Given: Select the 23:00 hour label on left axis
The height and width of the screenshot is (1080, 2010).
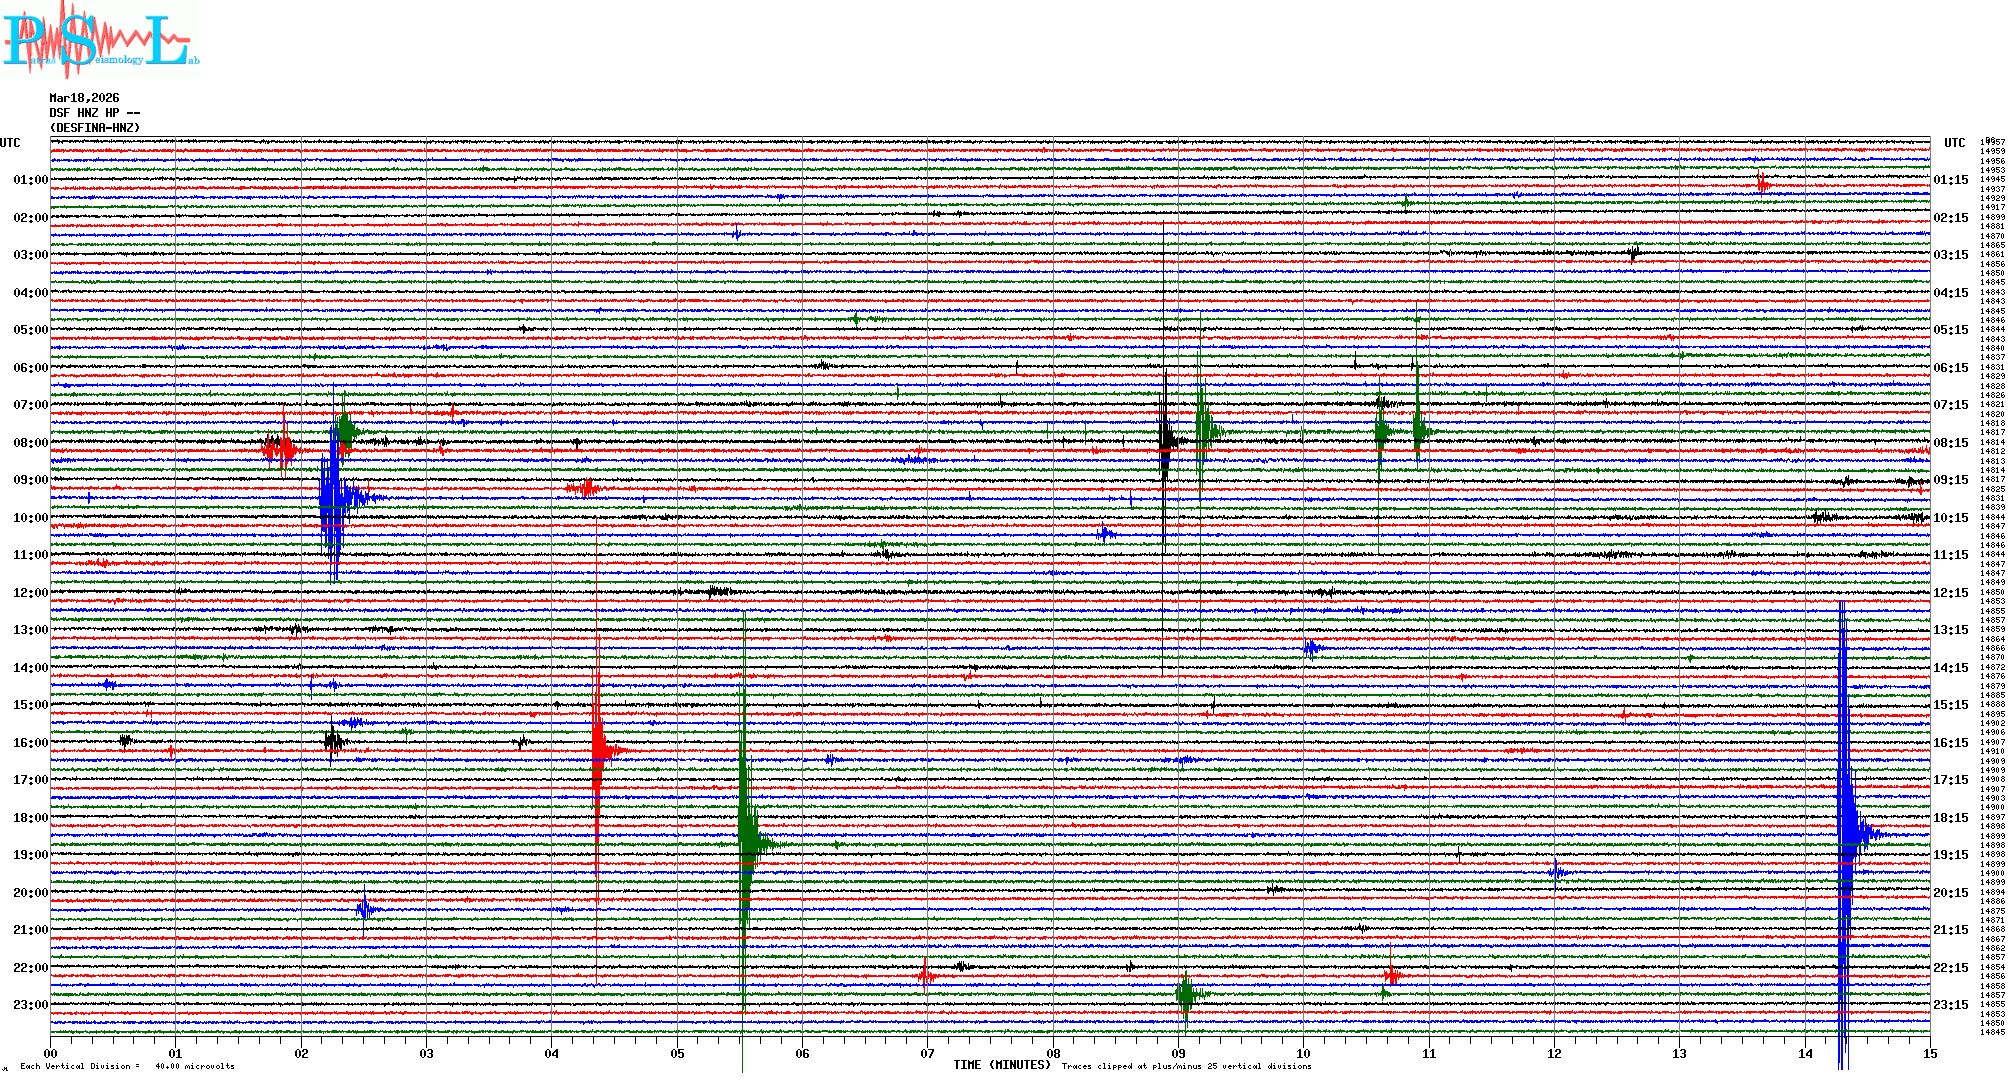Looking at the screenshot, I should (30, 1005).
